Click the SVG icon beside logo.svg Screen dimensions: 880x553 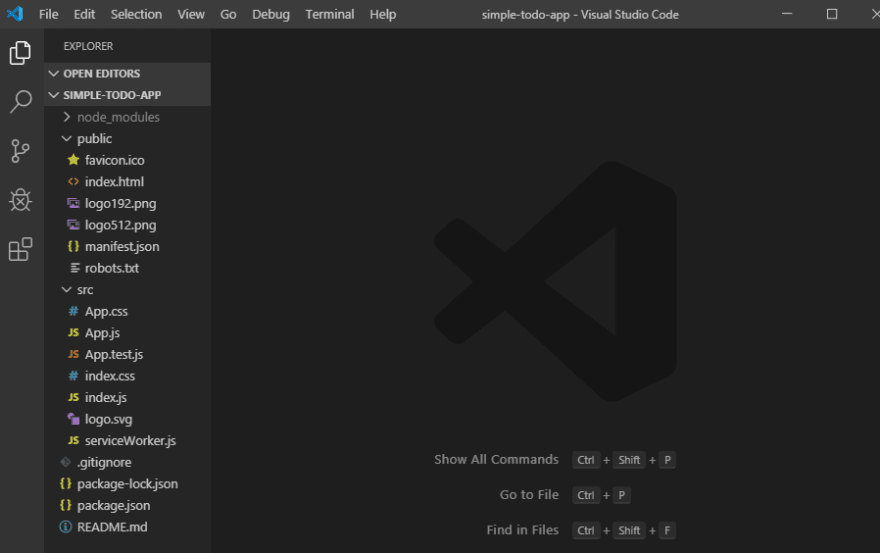click(x=73, y=419)
